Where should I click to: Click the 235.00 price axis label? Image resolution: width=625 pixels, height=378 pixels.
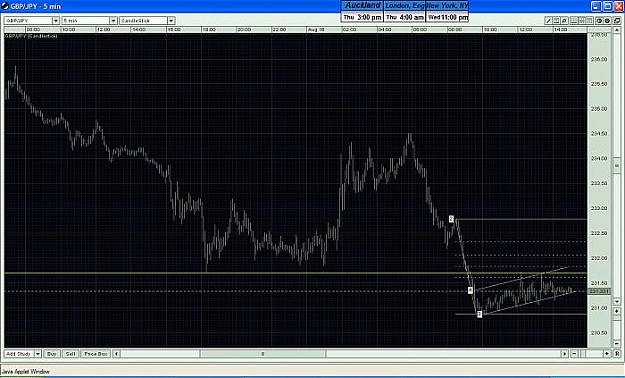point(599,109)
